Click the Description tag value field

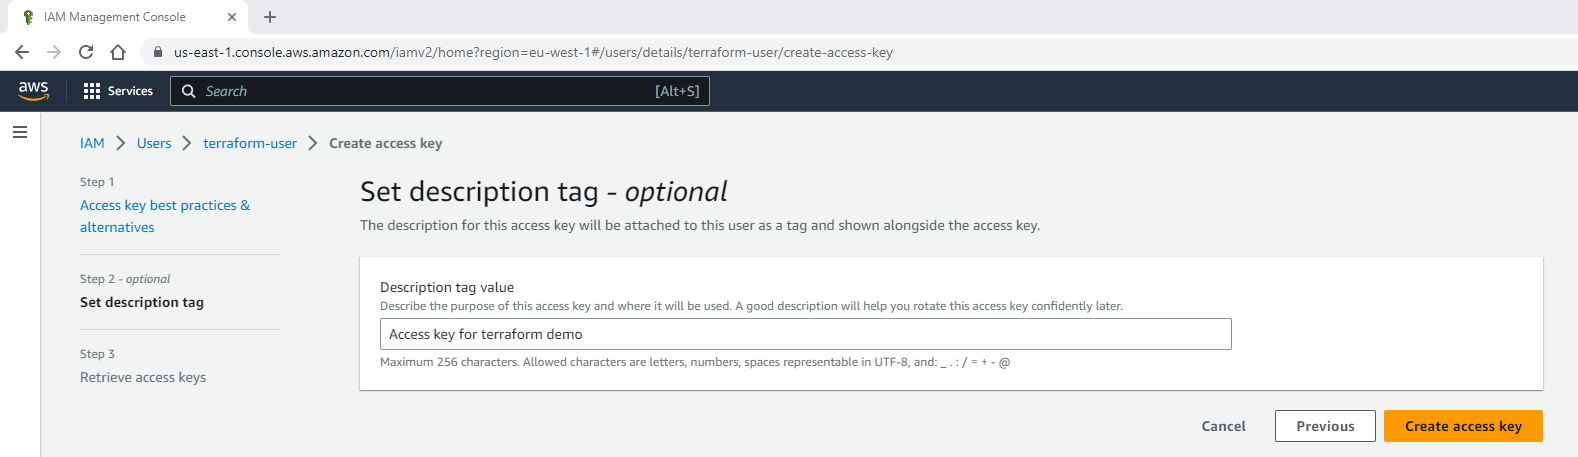click(805, 334)
